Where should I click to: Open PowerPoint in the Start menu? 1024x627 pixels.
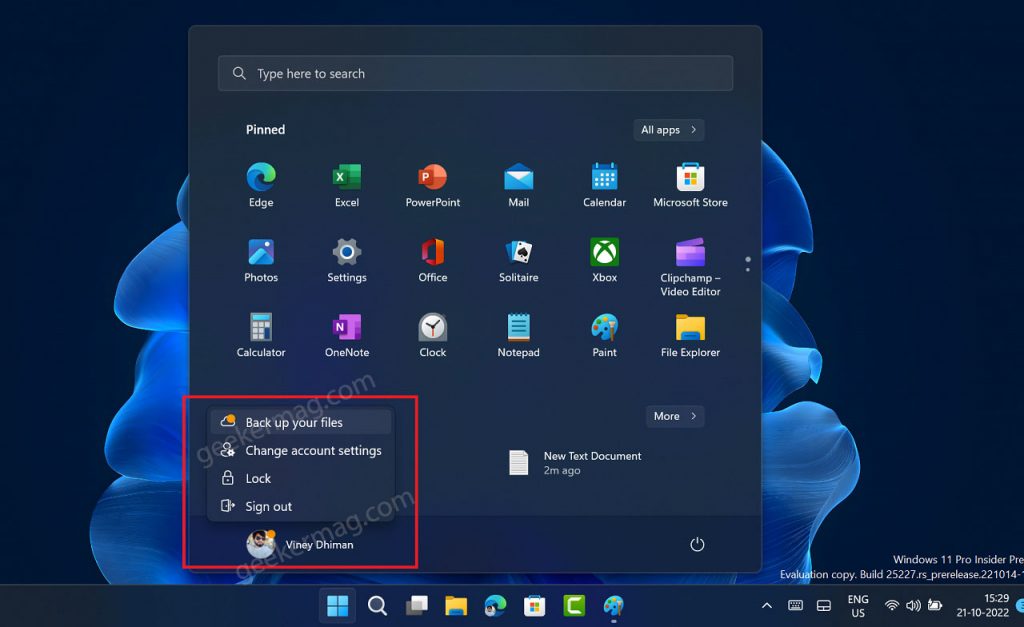(x=432, y=185)
